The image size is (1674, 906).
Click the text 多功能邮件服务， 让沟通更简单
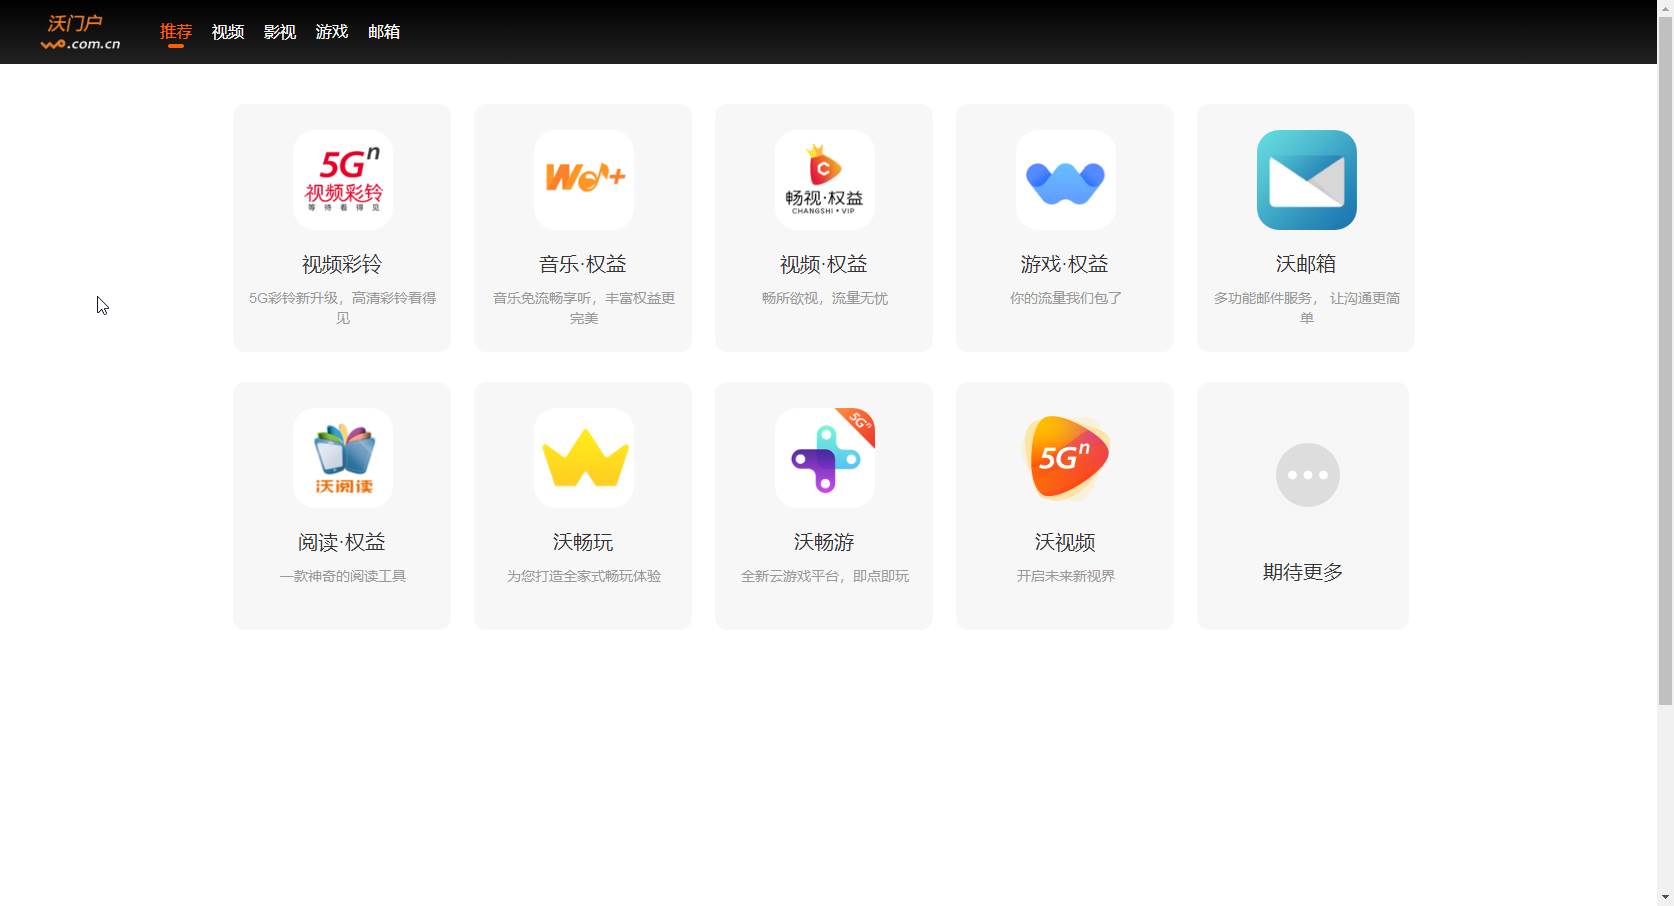[x=1307, y=308]
